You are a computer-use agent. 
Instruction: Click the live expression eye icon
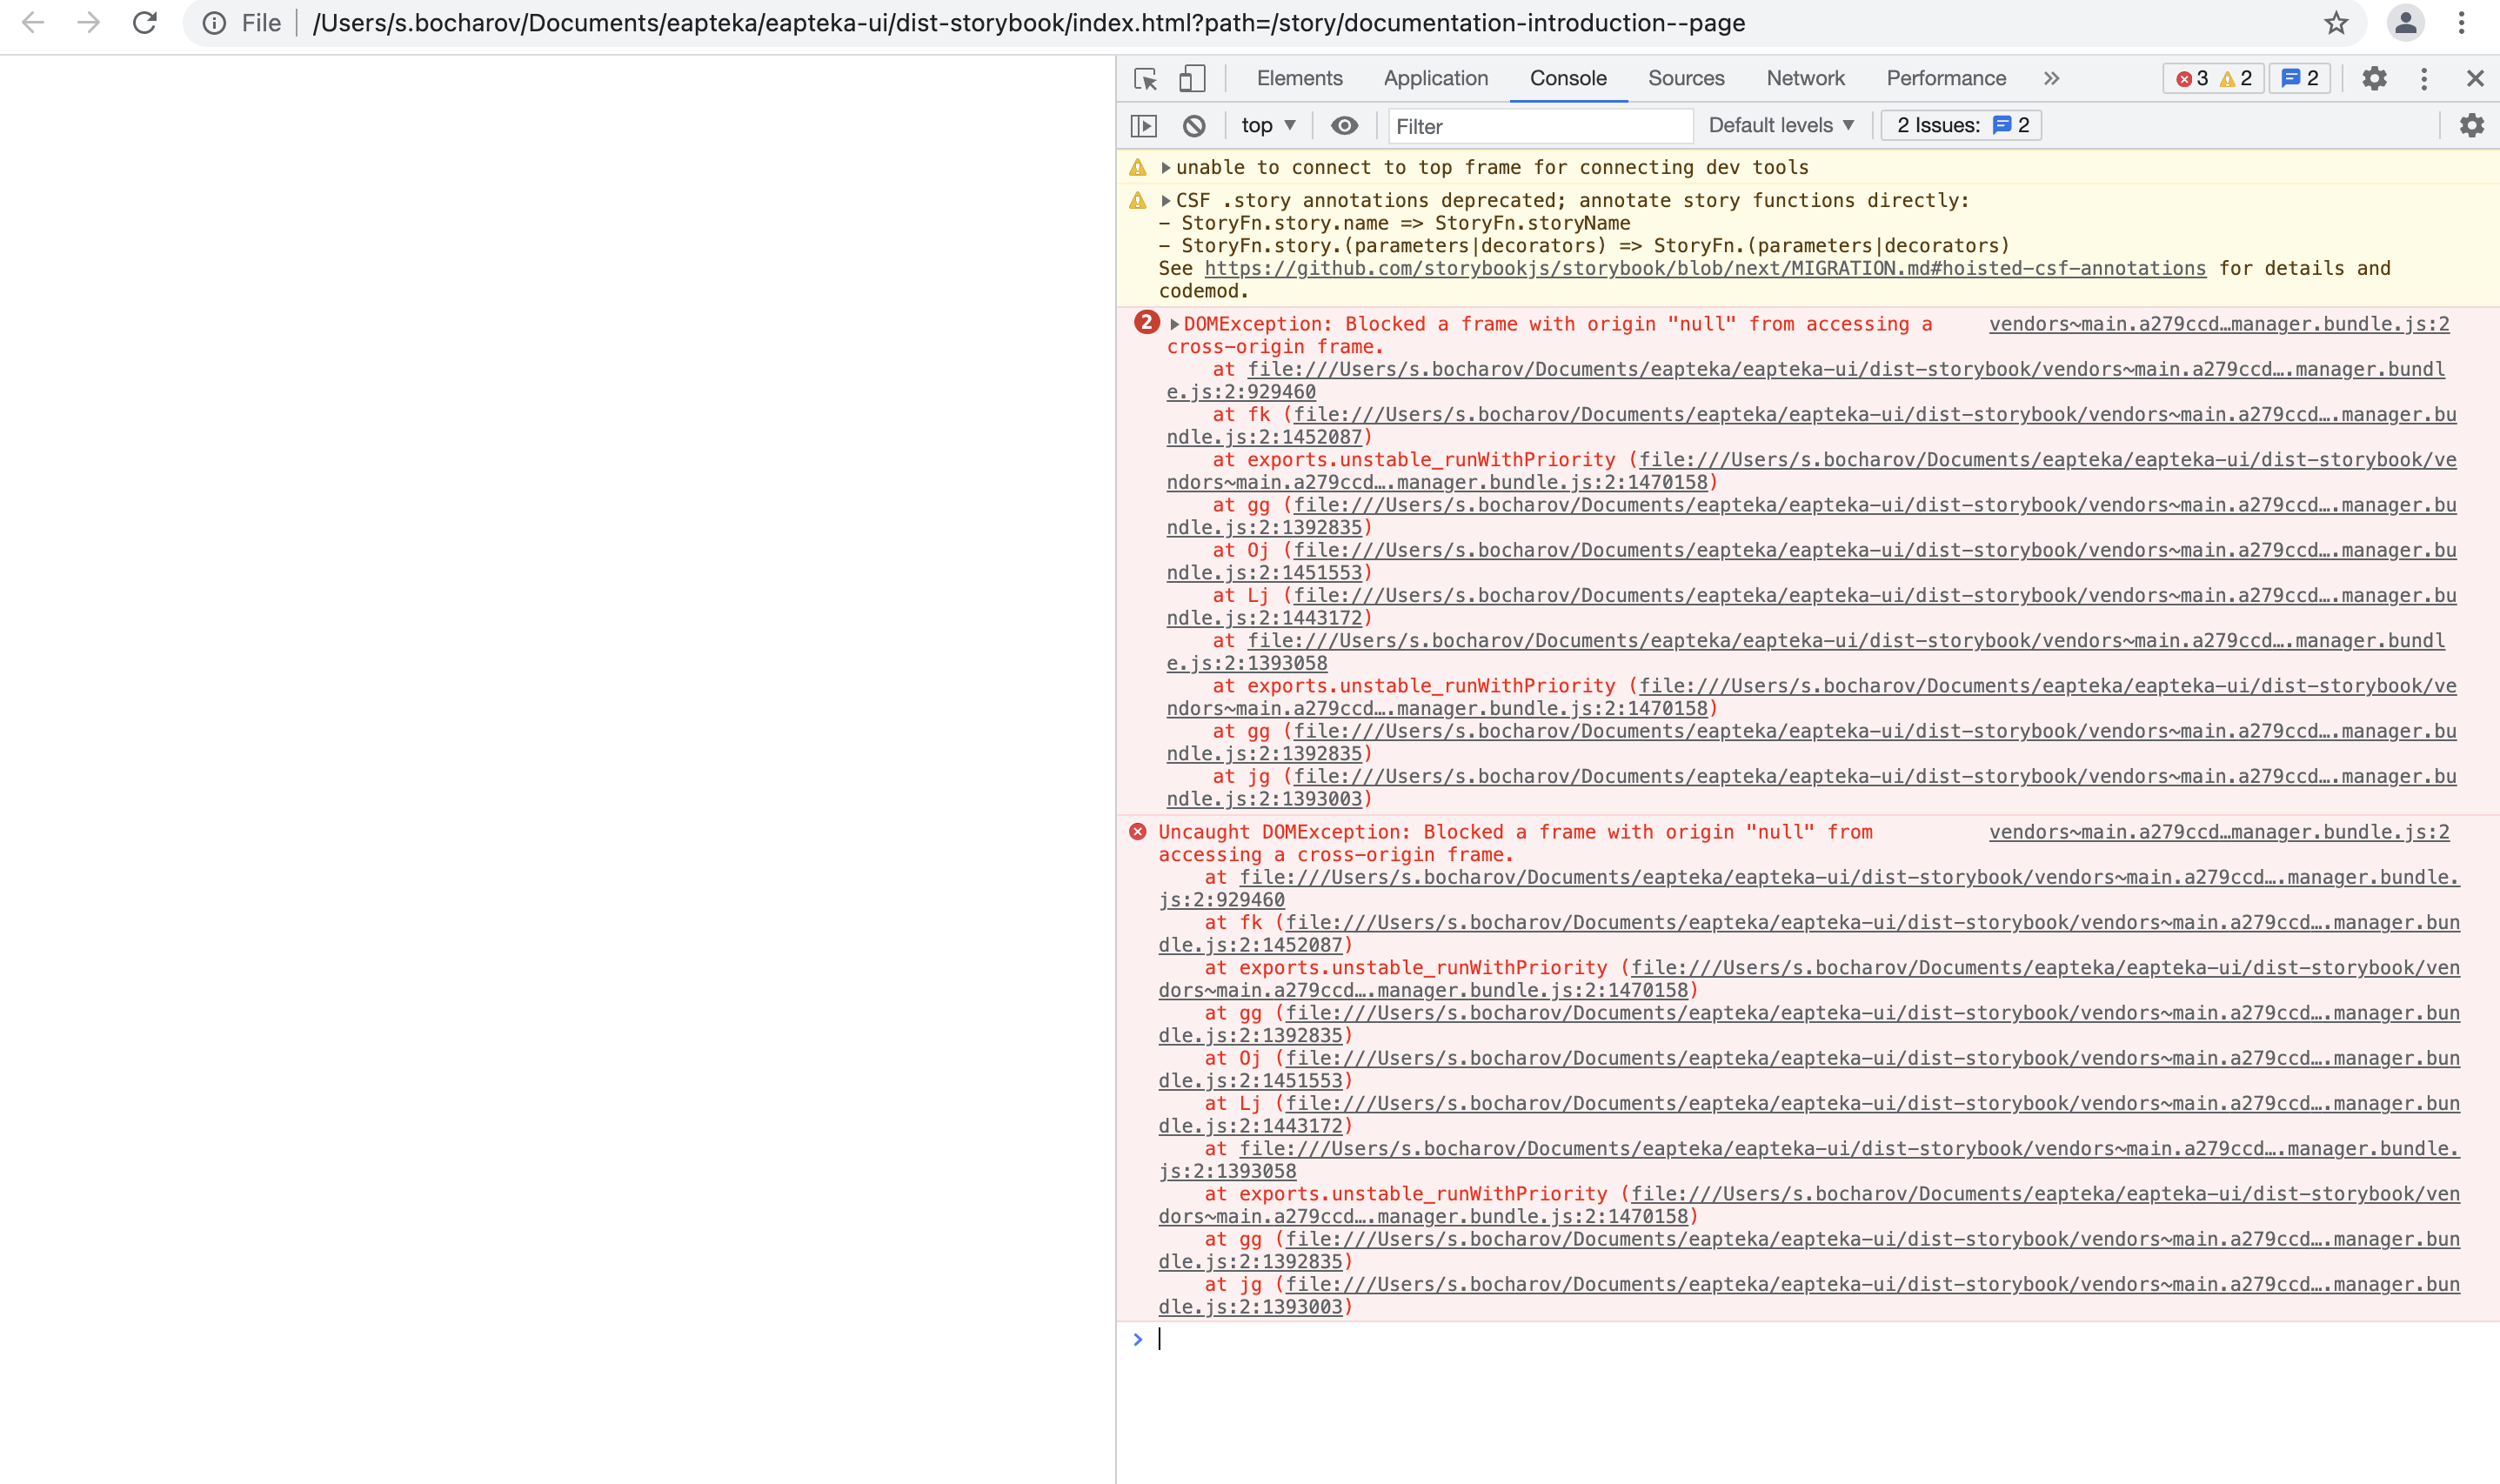[x=1344, y=126]
